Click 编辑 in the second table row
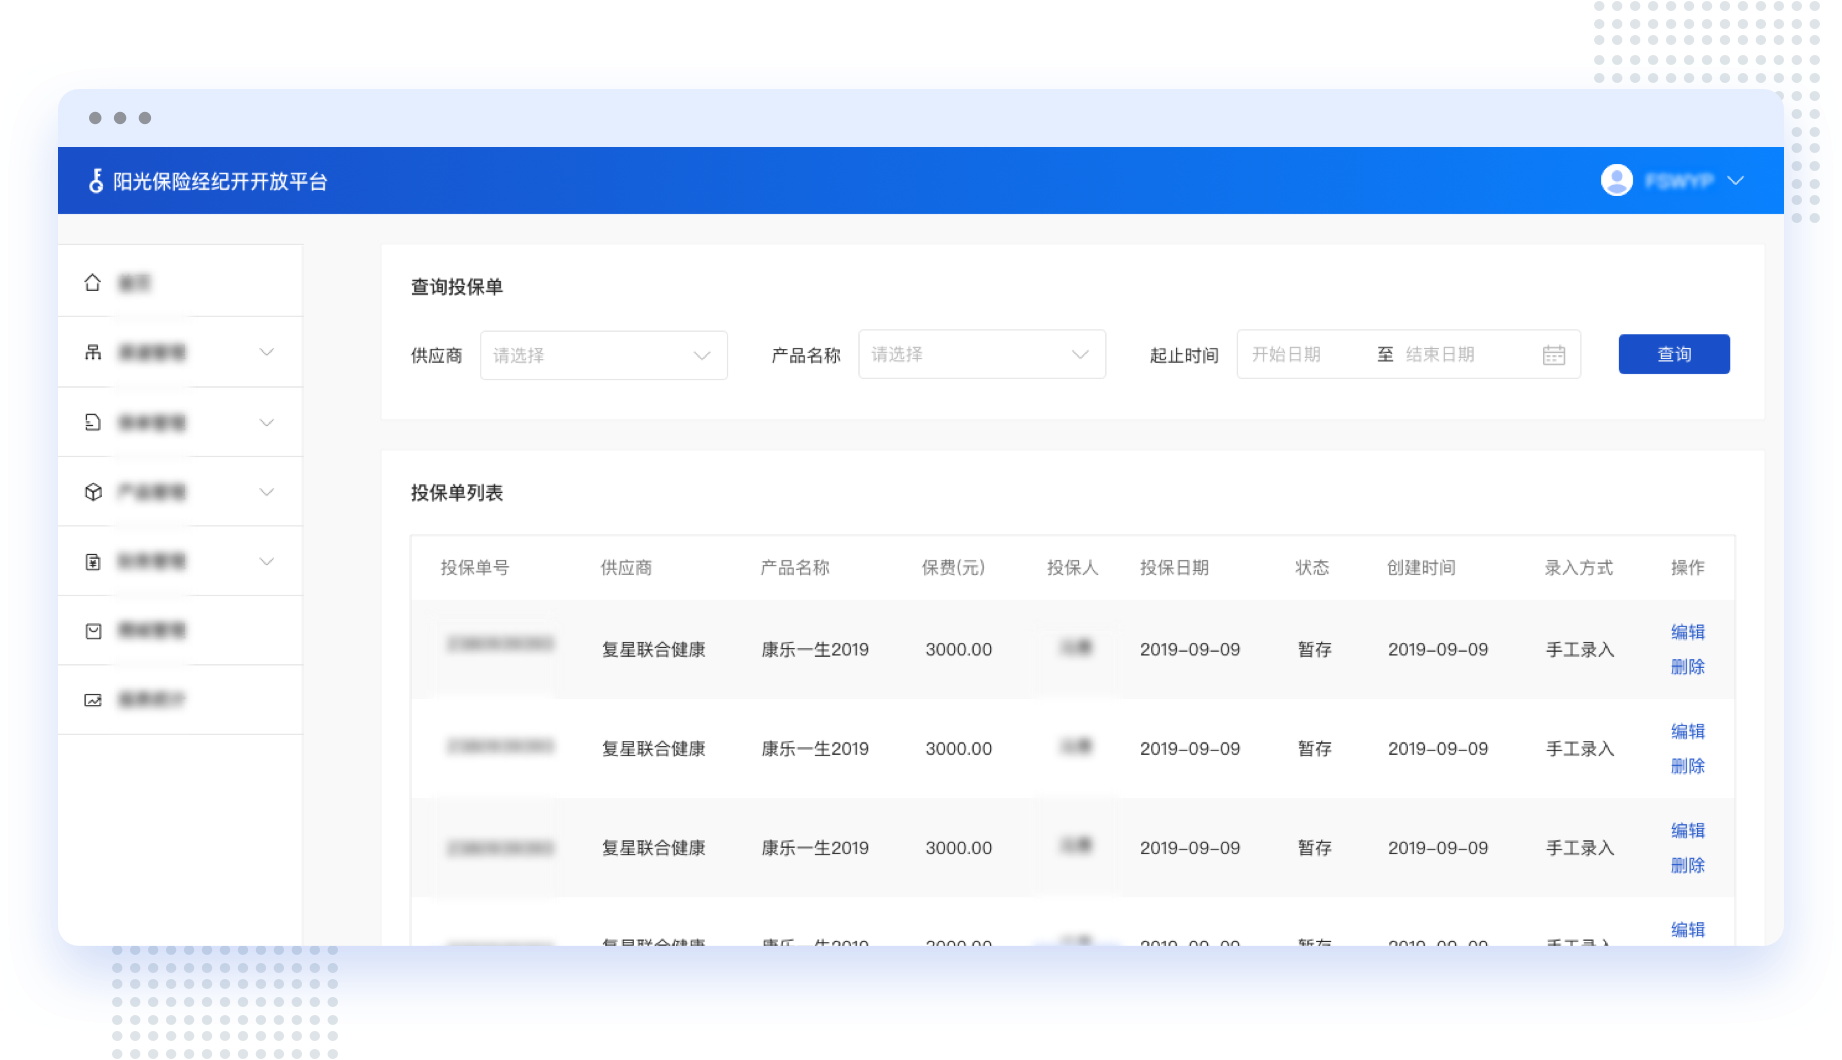1842x1060 pixels. 1688,731
